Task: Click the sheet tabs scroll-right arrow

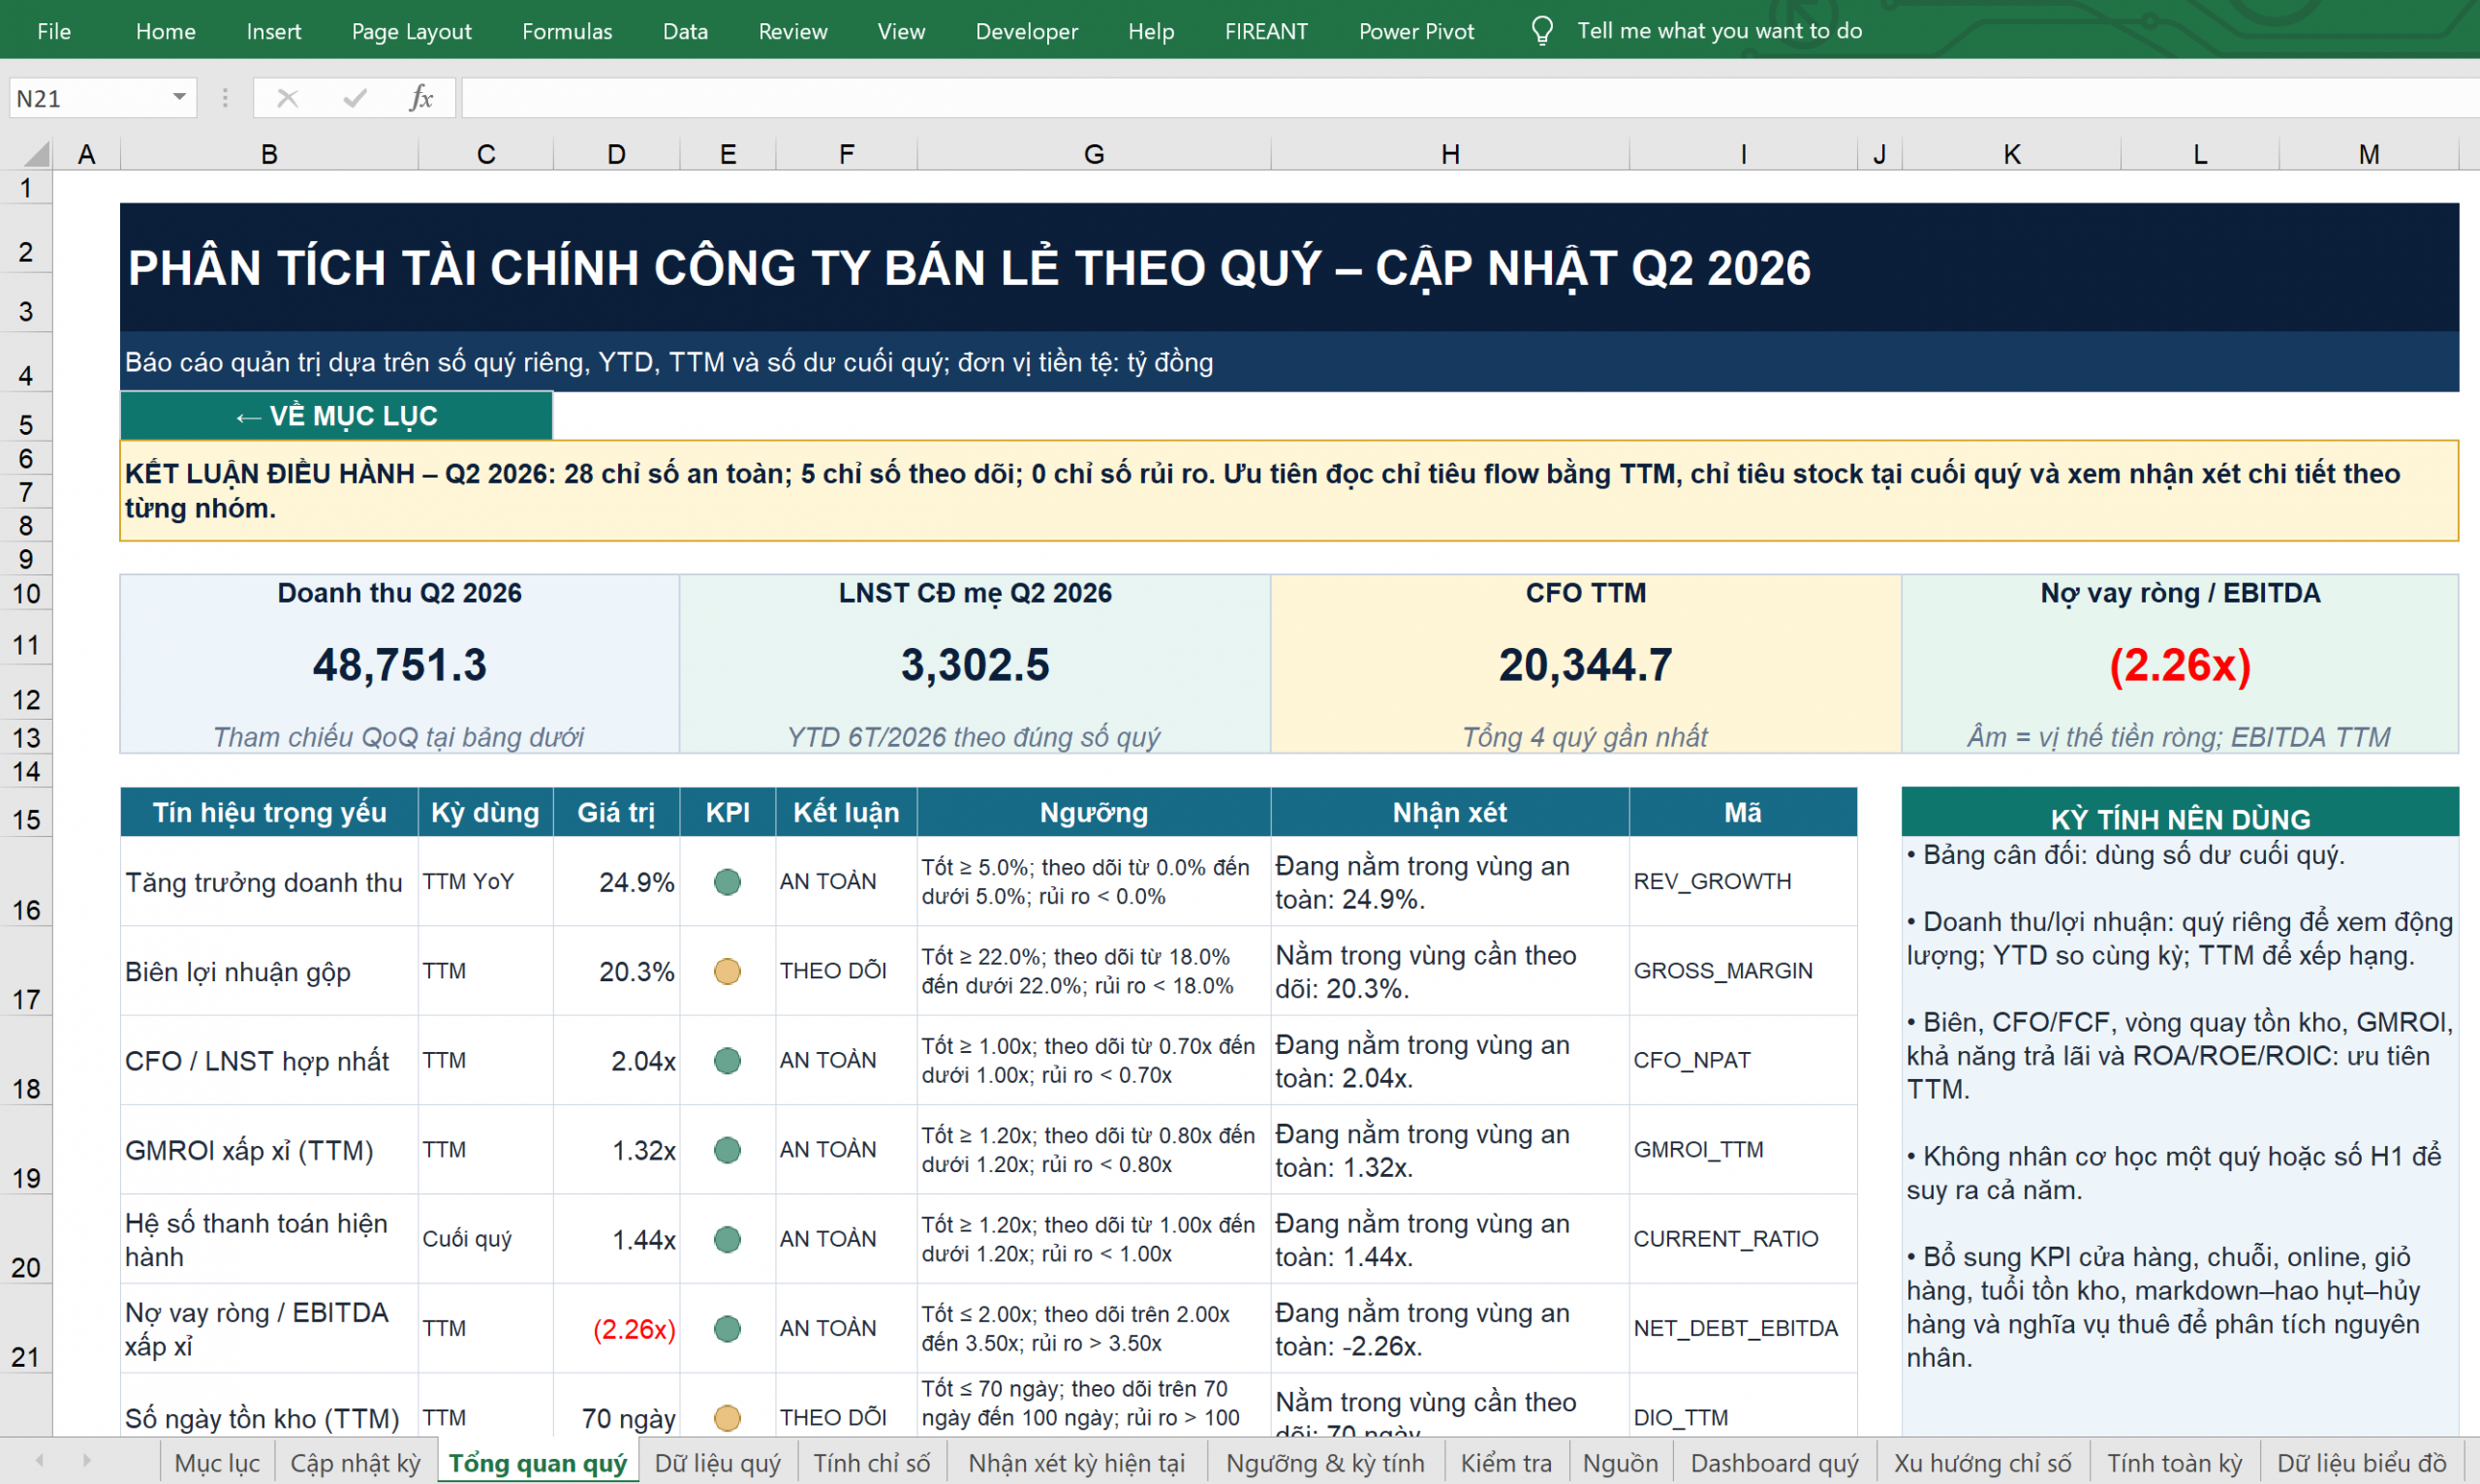Action: (87, 1461)
